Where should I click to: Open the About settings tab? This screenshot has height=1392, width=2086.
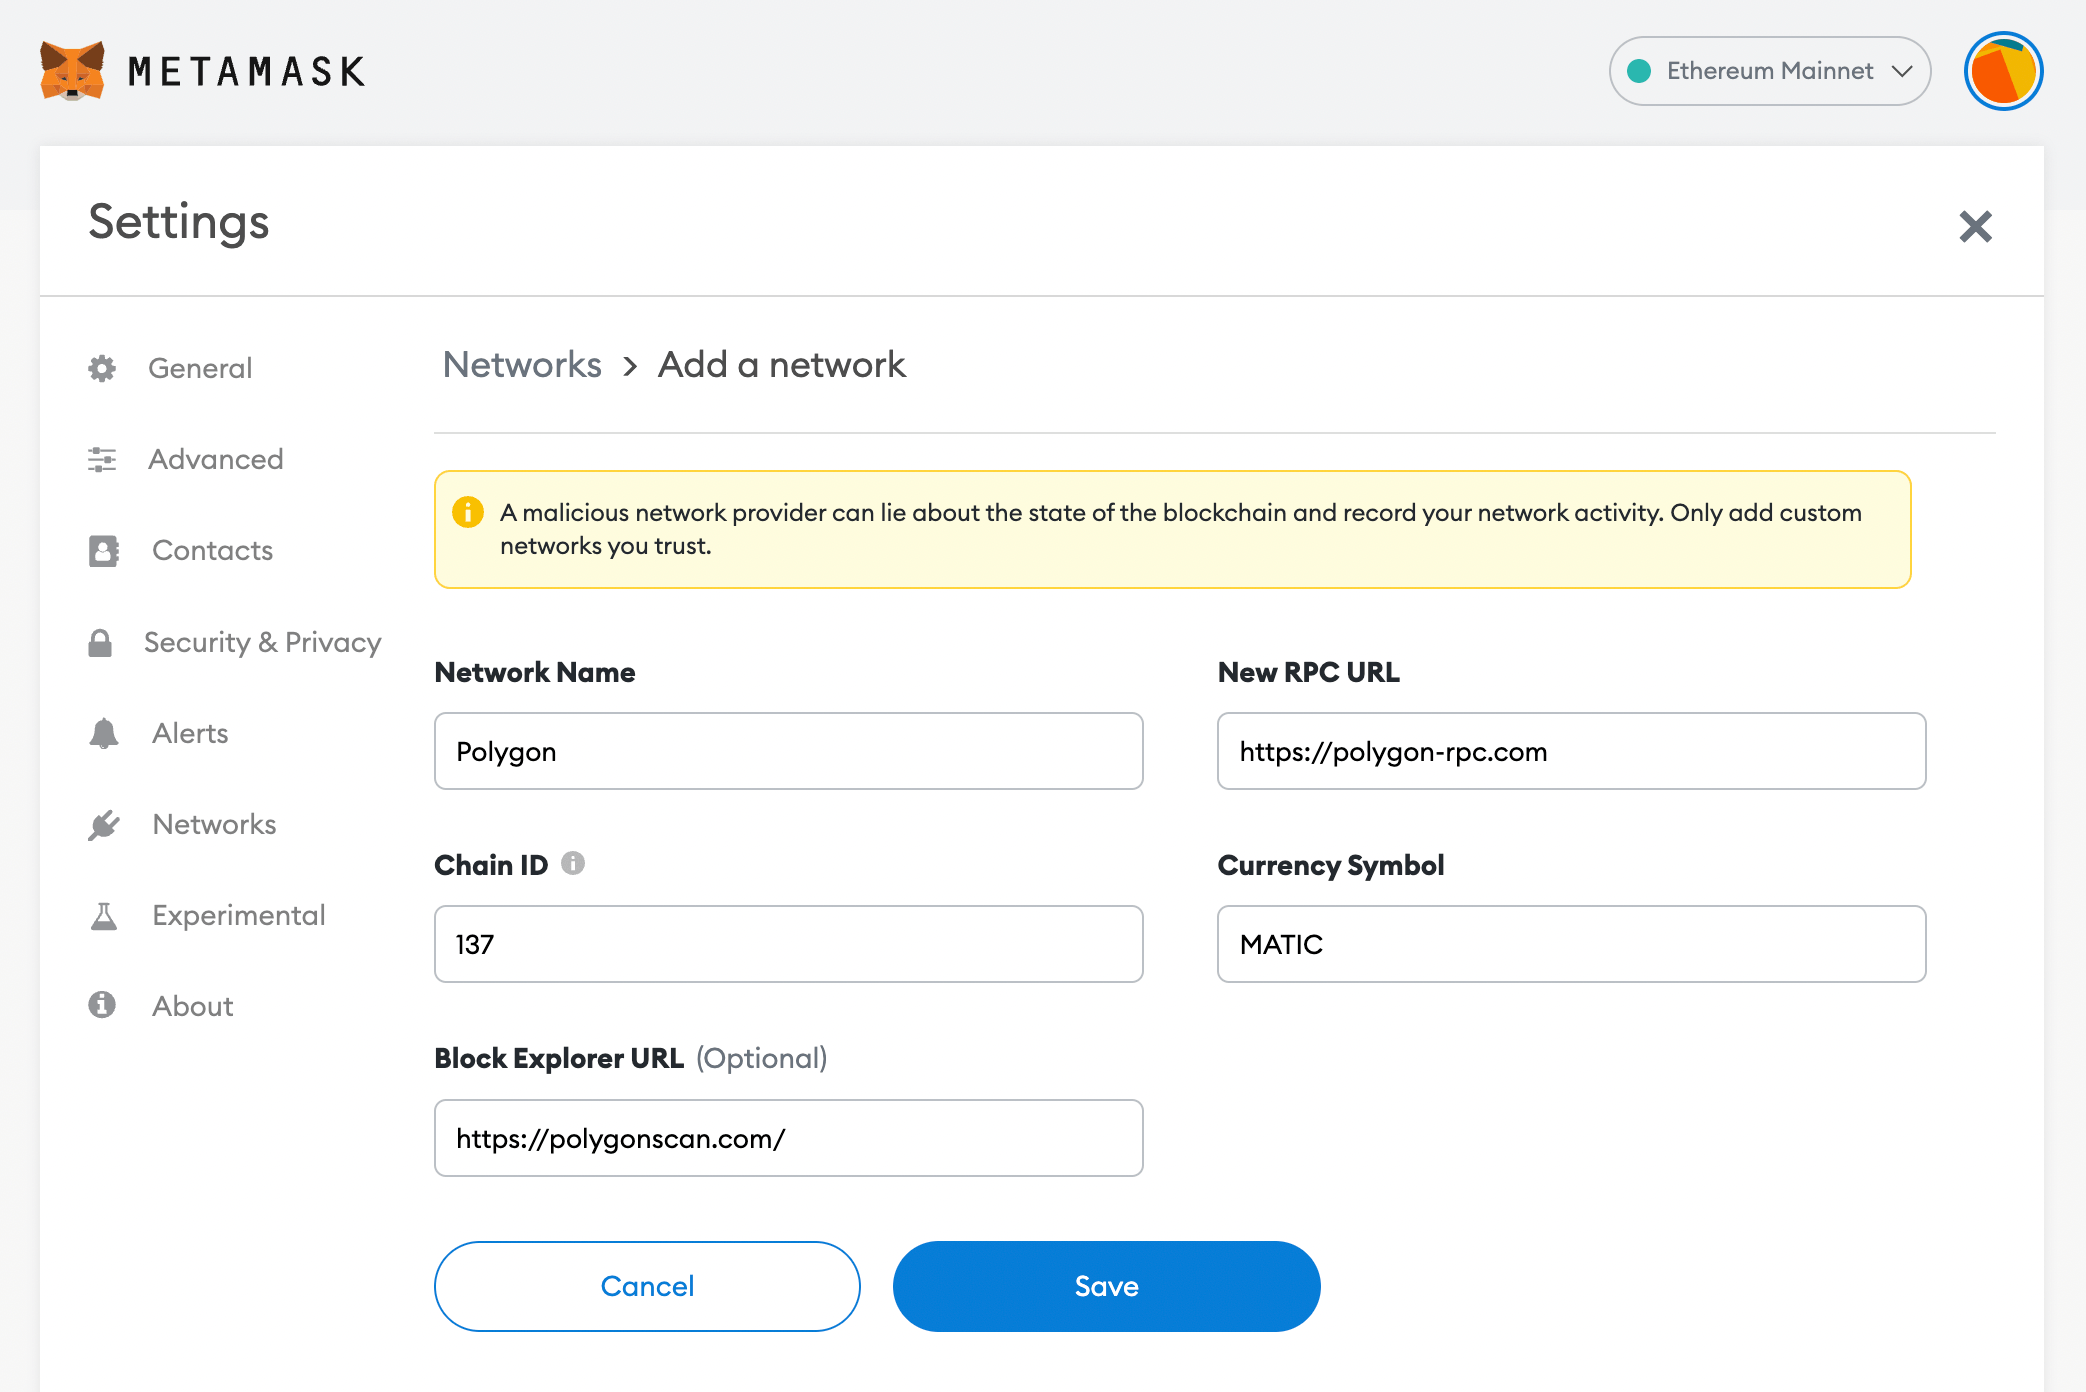pyautogui.click(x=192, y=1006)
